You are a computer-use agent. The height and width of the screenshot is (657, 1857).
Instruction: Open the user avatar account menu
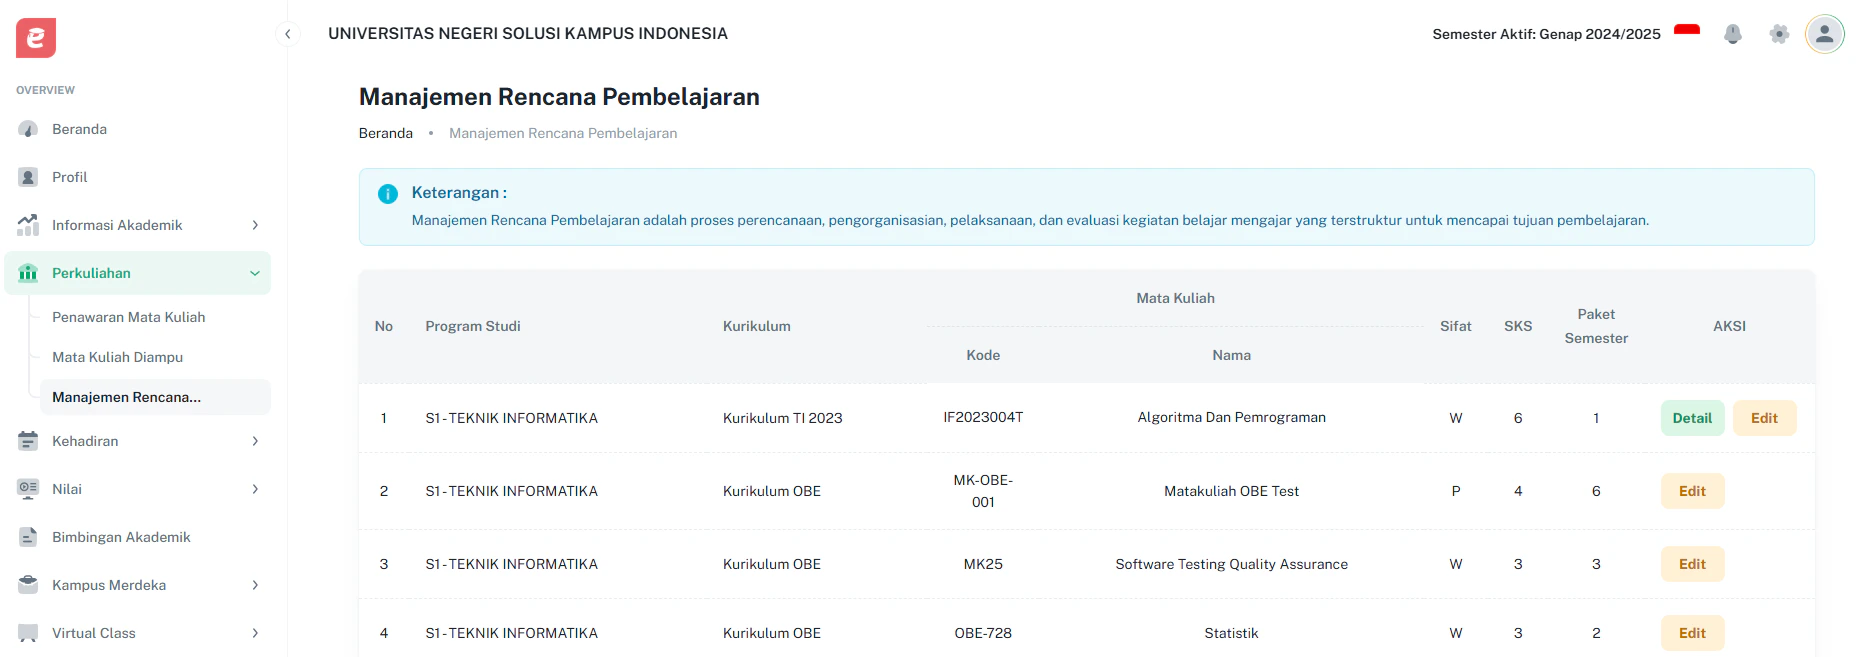(x=1825, y=34)
